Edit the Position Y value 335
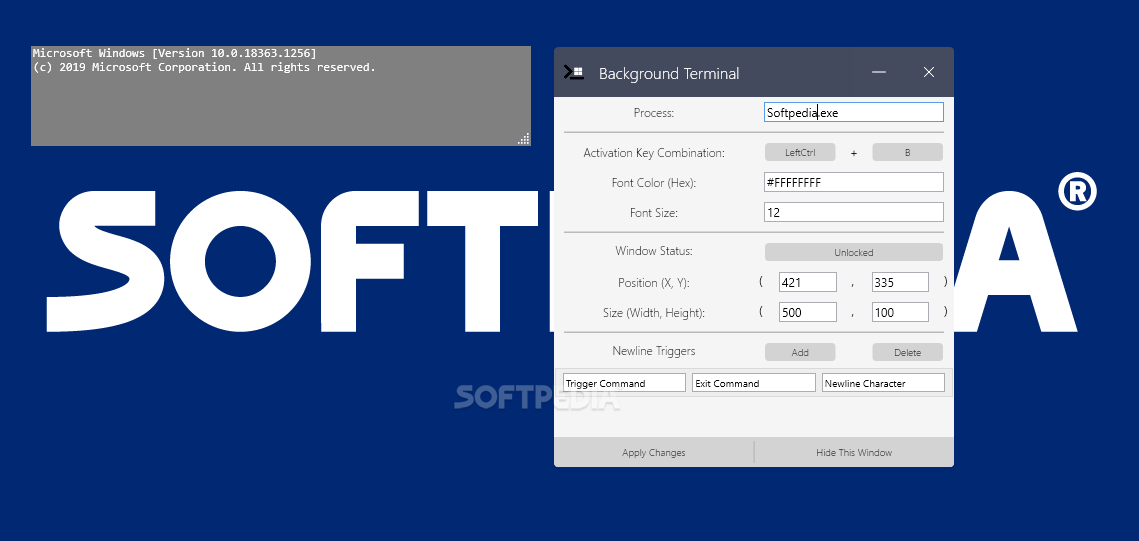Image resolution: width=1139 pixels, height=541 pixels. tap(900, 282)
